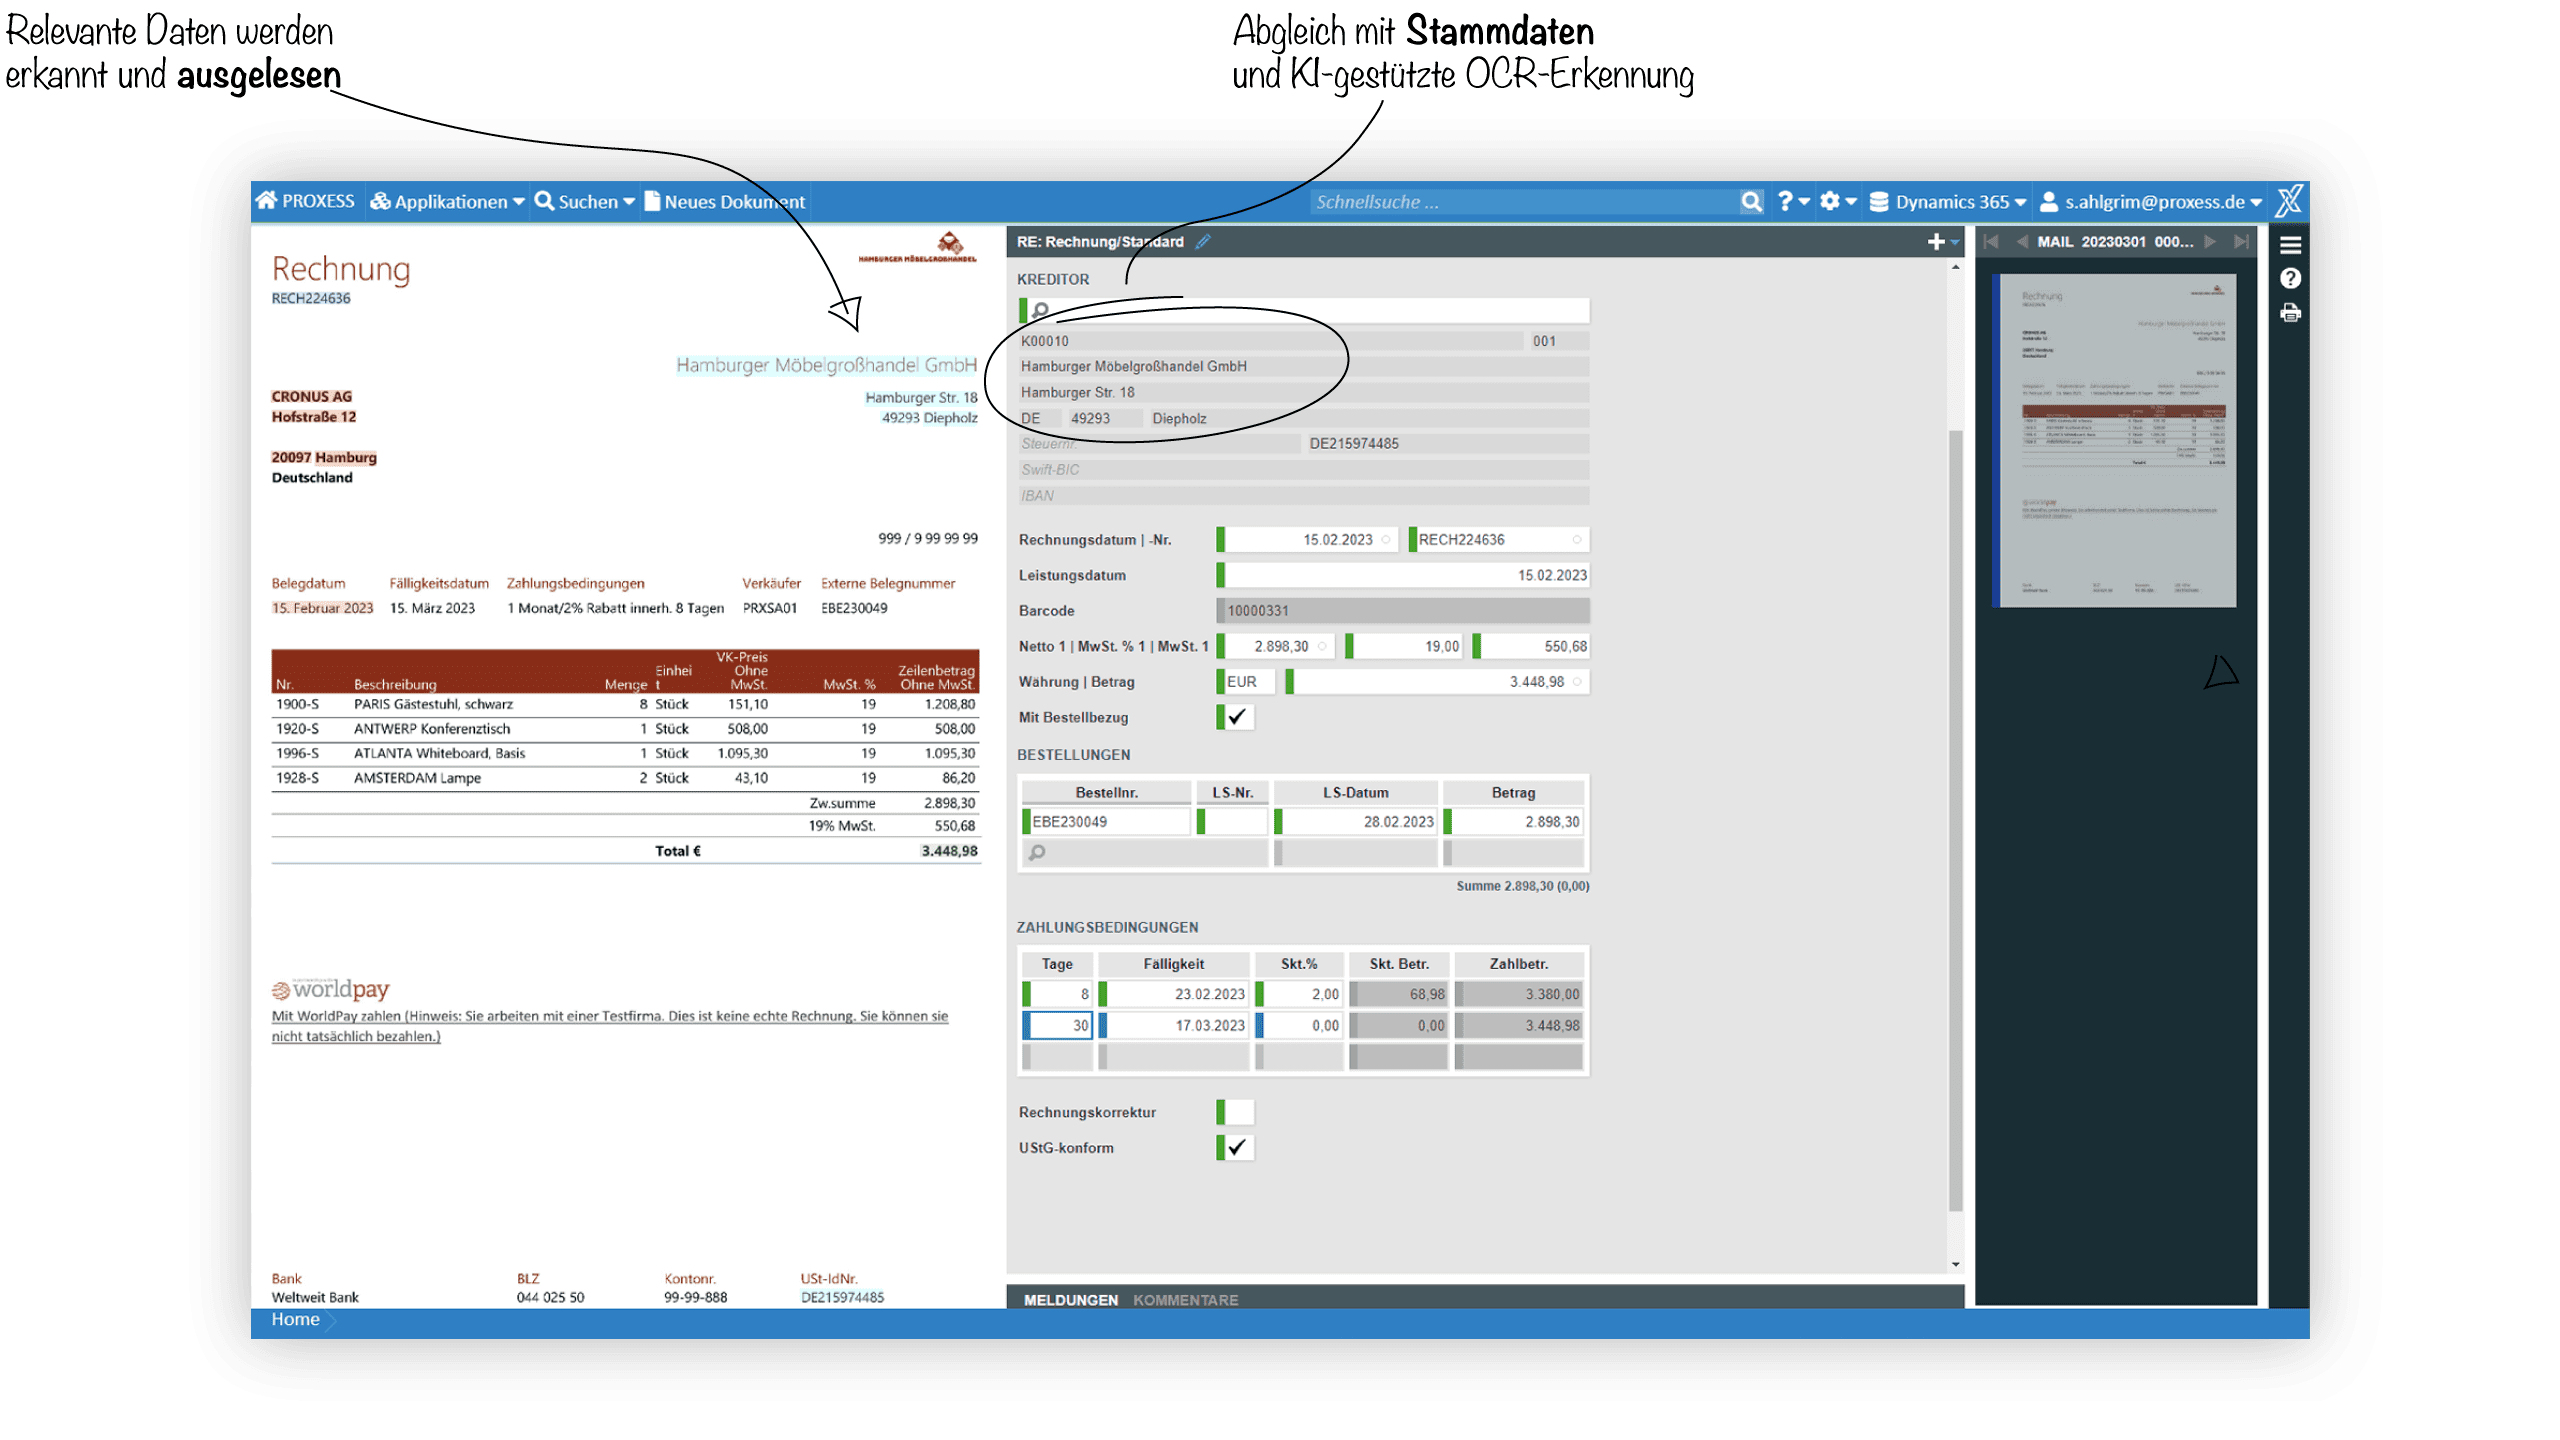2560x1440 pixels.
Task: Click the form panel vertical scrollbar
Action: pyautogui.click(x=1955, y=820)
